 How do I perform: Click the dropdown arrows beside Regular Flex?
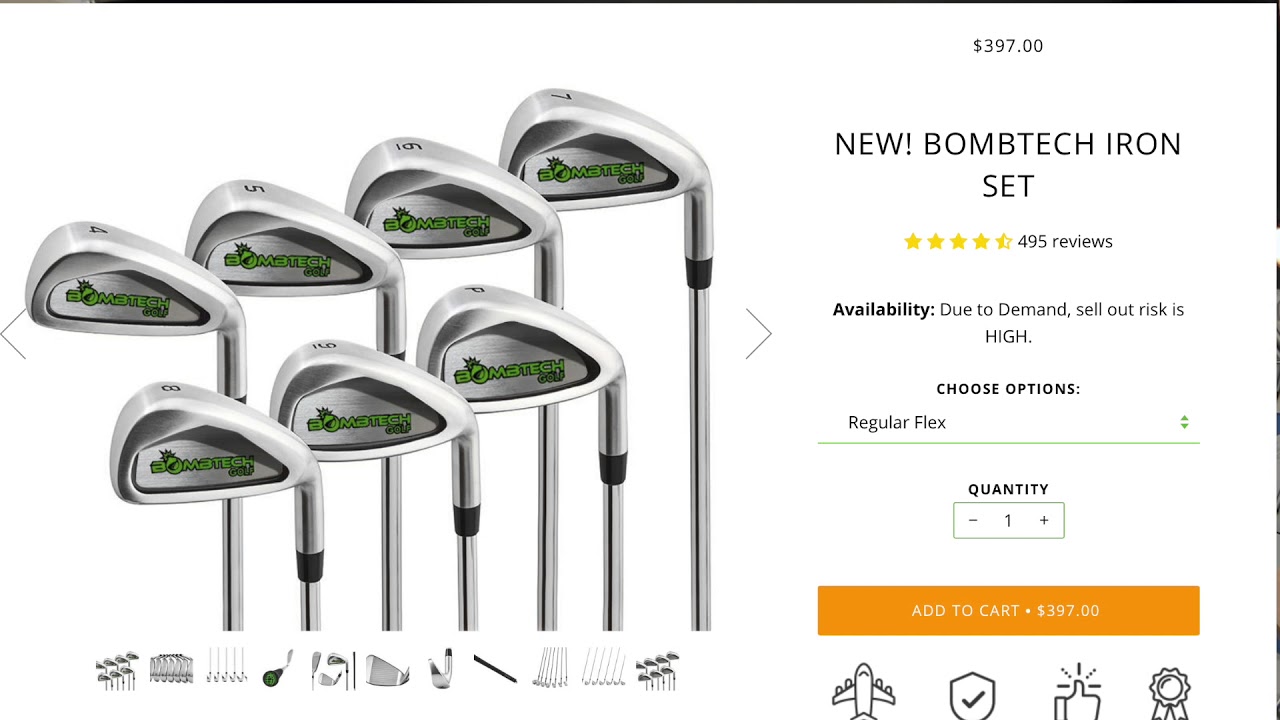click(x=1184, y=422)
